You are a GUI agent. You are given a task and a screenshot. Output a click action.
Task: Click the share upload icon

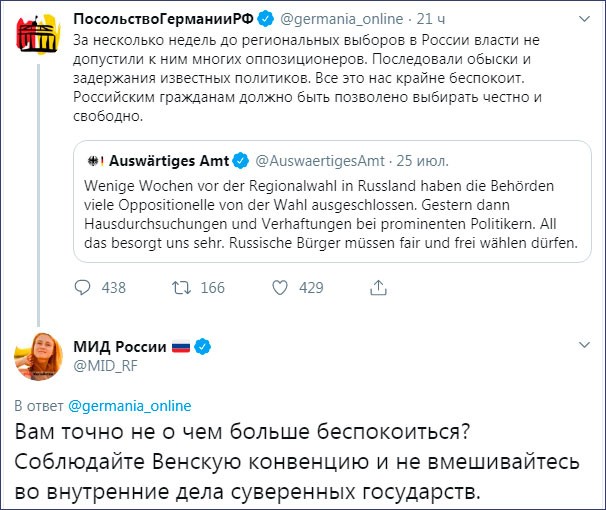pyautogui.click(x=378, y=288)
